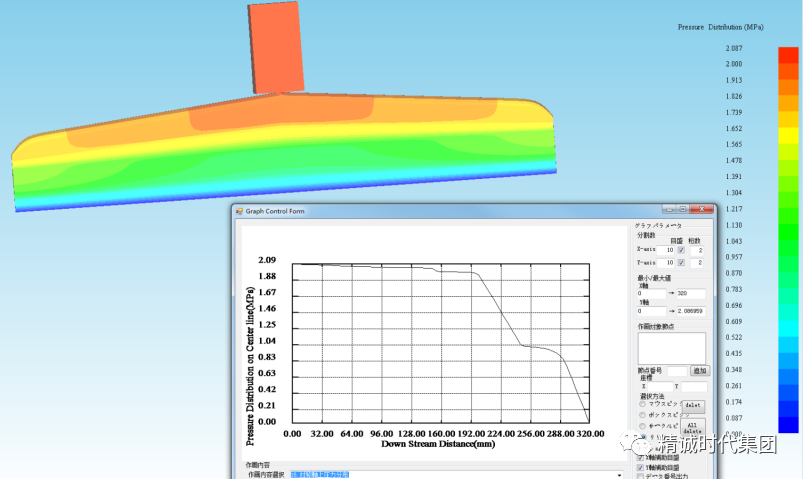Select the box pick radio button
Viewport: 803px width, 479px height.
pyautogui.click(x=642, y=415)
